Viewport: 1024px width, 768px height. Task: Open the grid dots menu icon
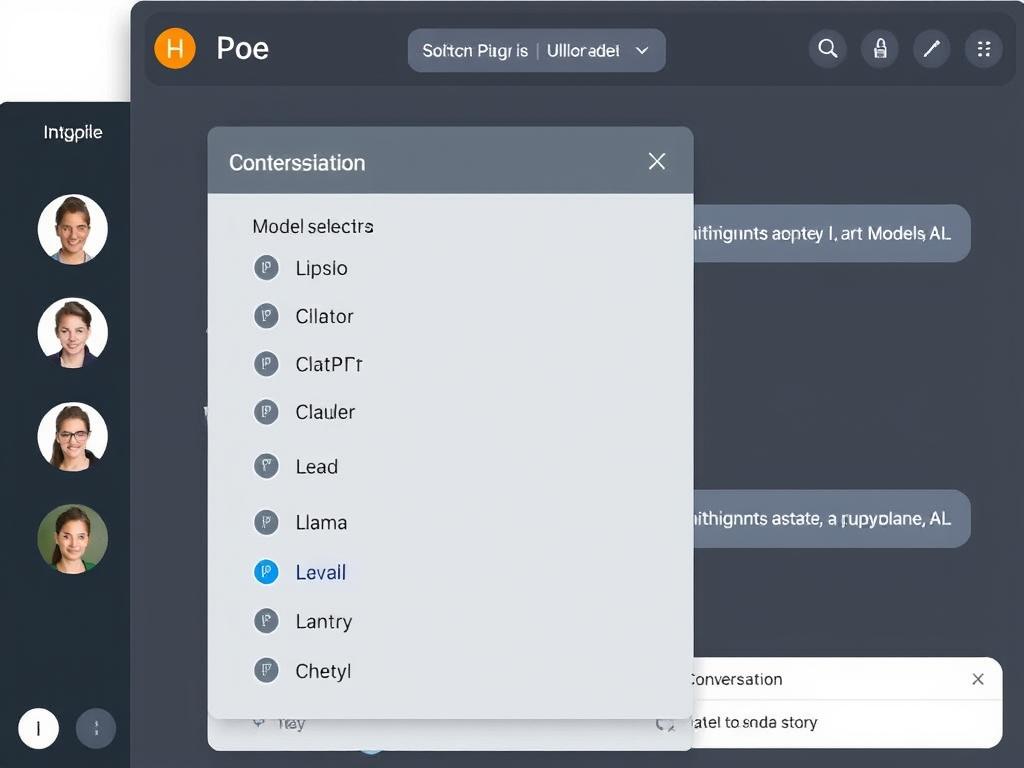point(984,48)
